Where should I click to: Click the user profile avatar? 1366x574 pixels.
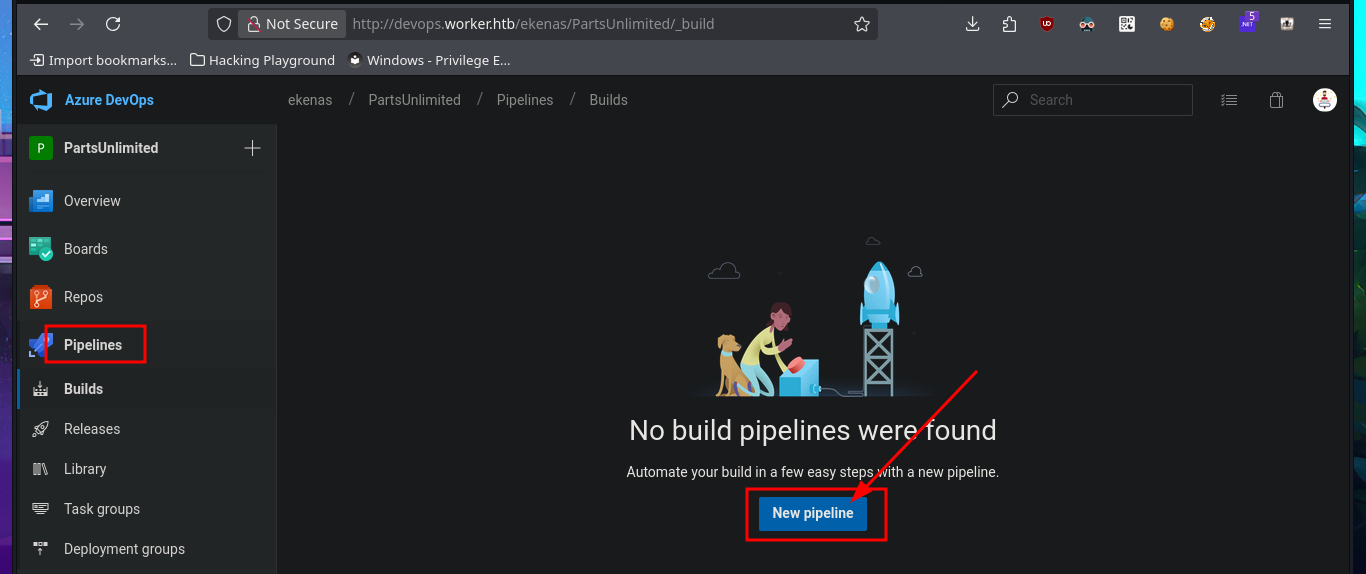point(1324,100)
